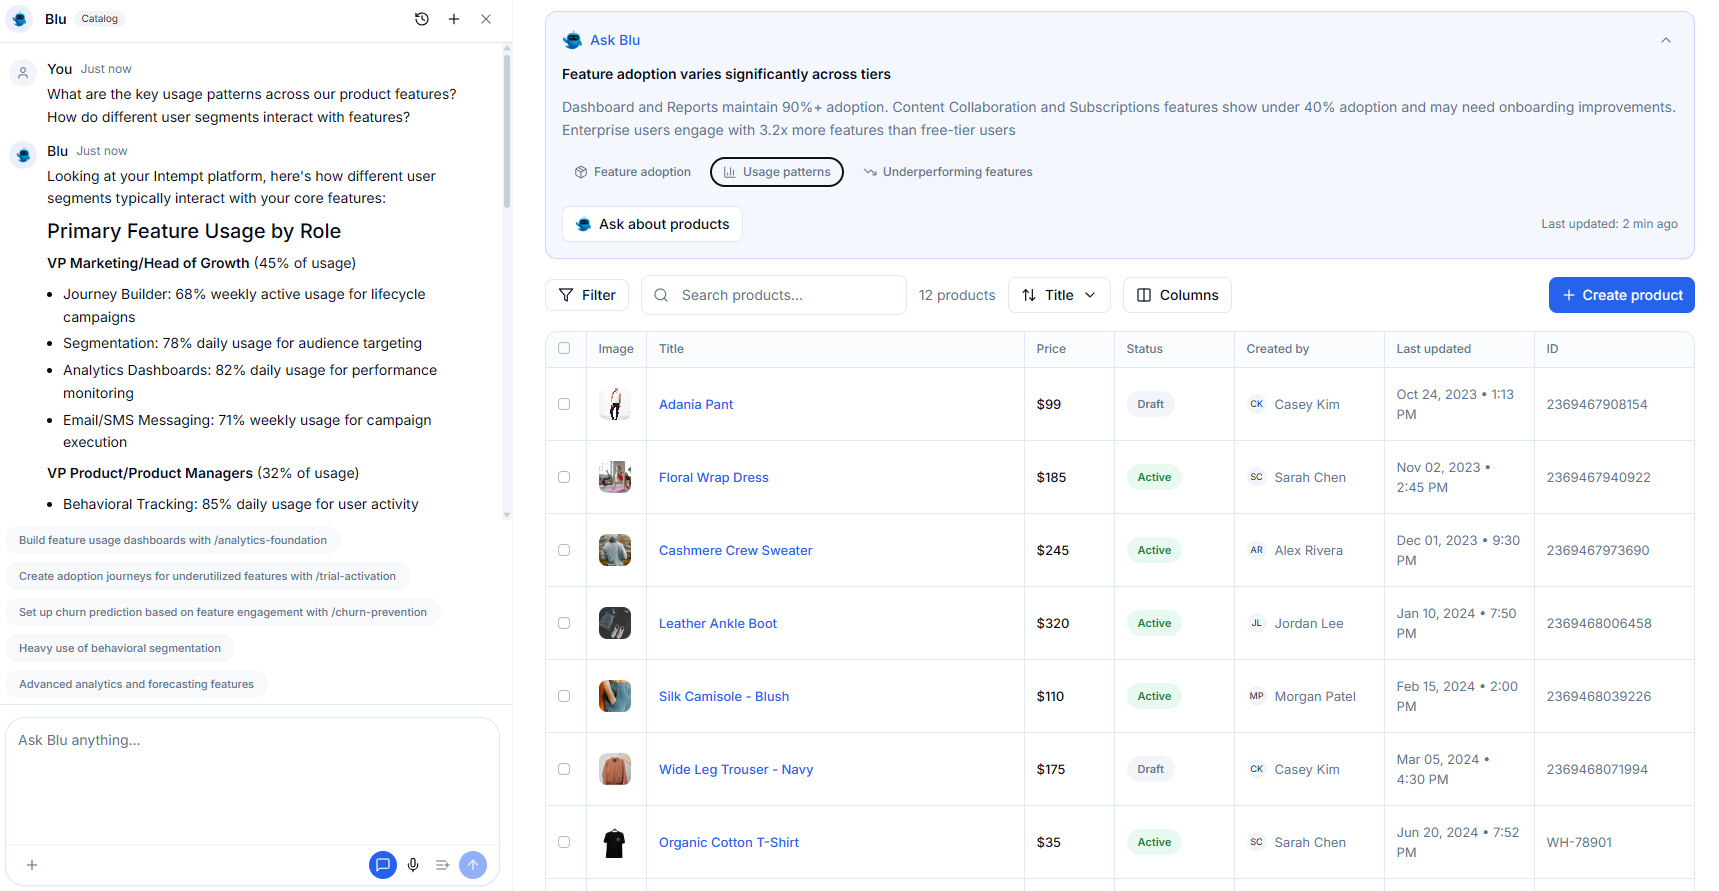Open the Adania Pant product link
The image size is (1719, 891).
pos(696,404)
